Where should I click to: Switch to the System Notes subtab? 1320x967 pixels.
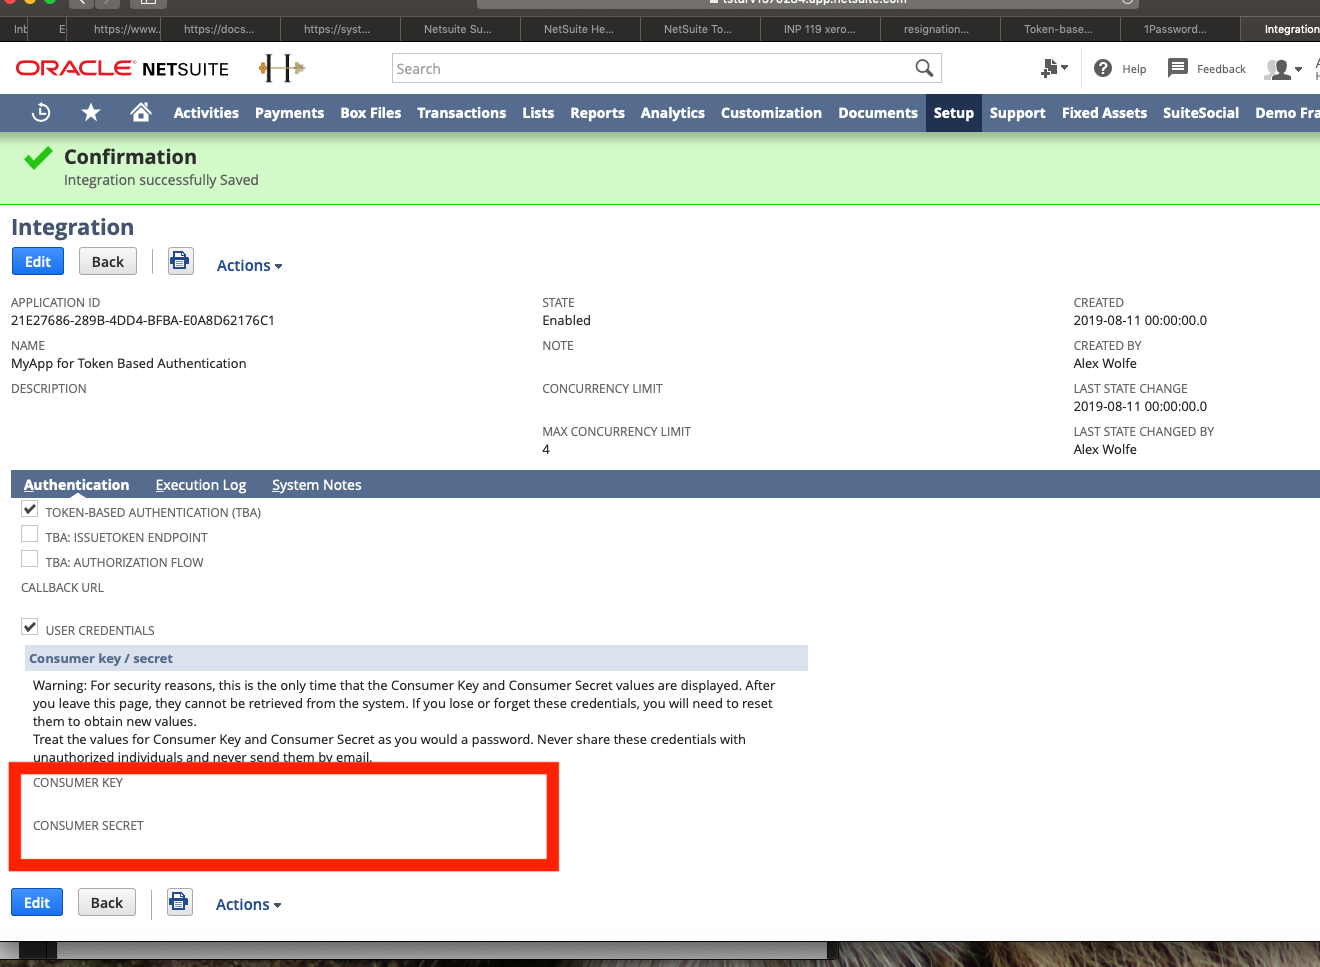coord(316,485)
